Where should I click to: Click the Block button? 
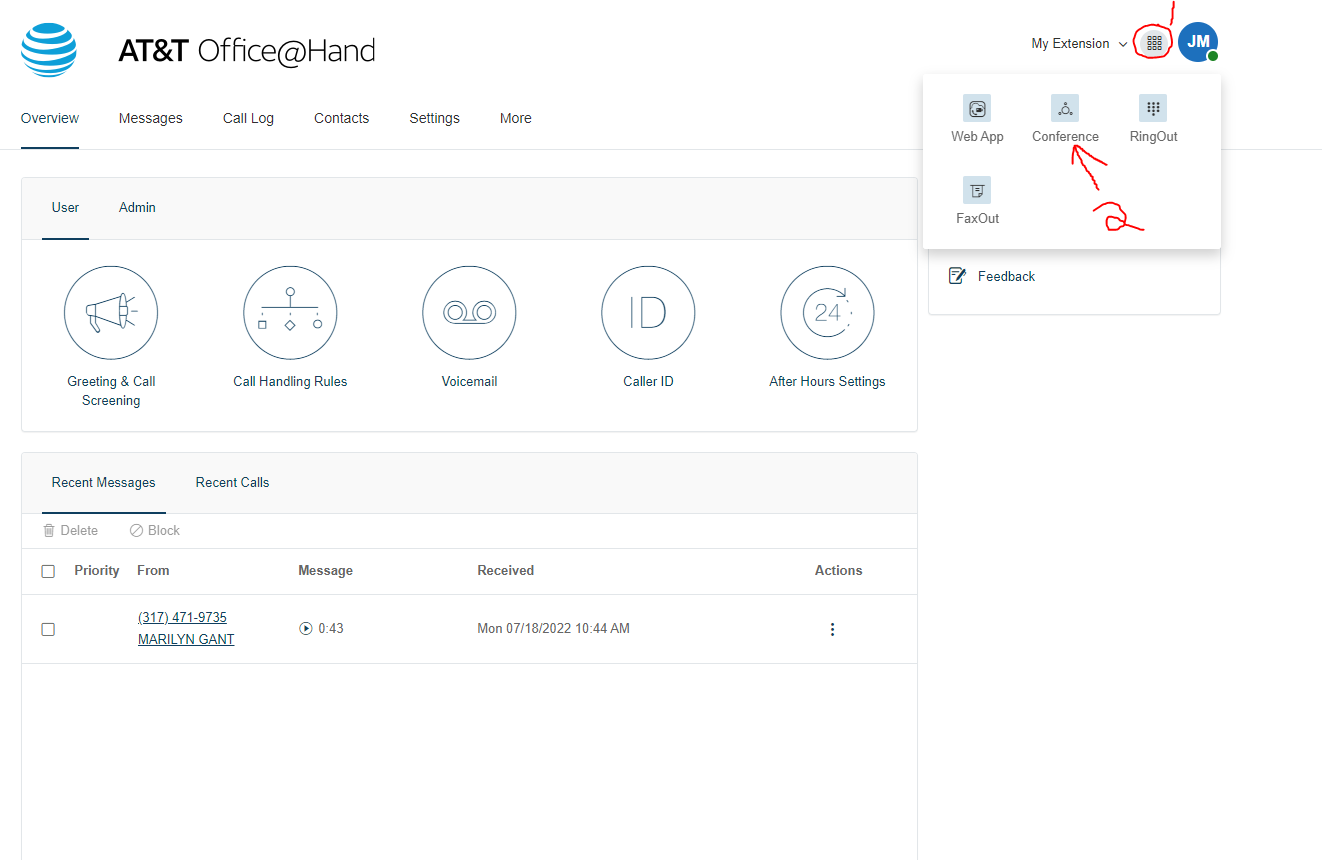(x=155, y=530)
